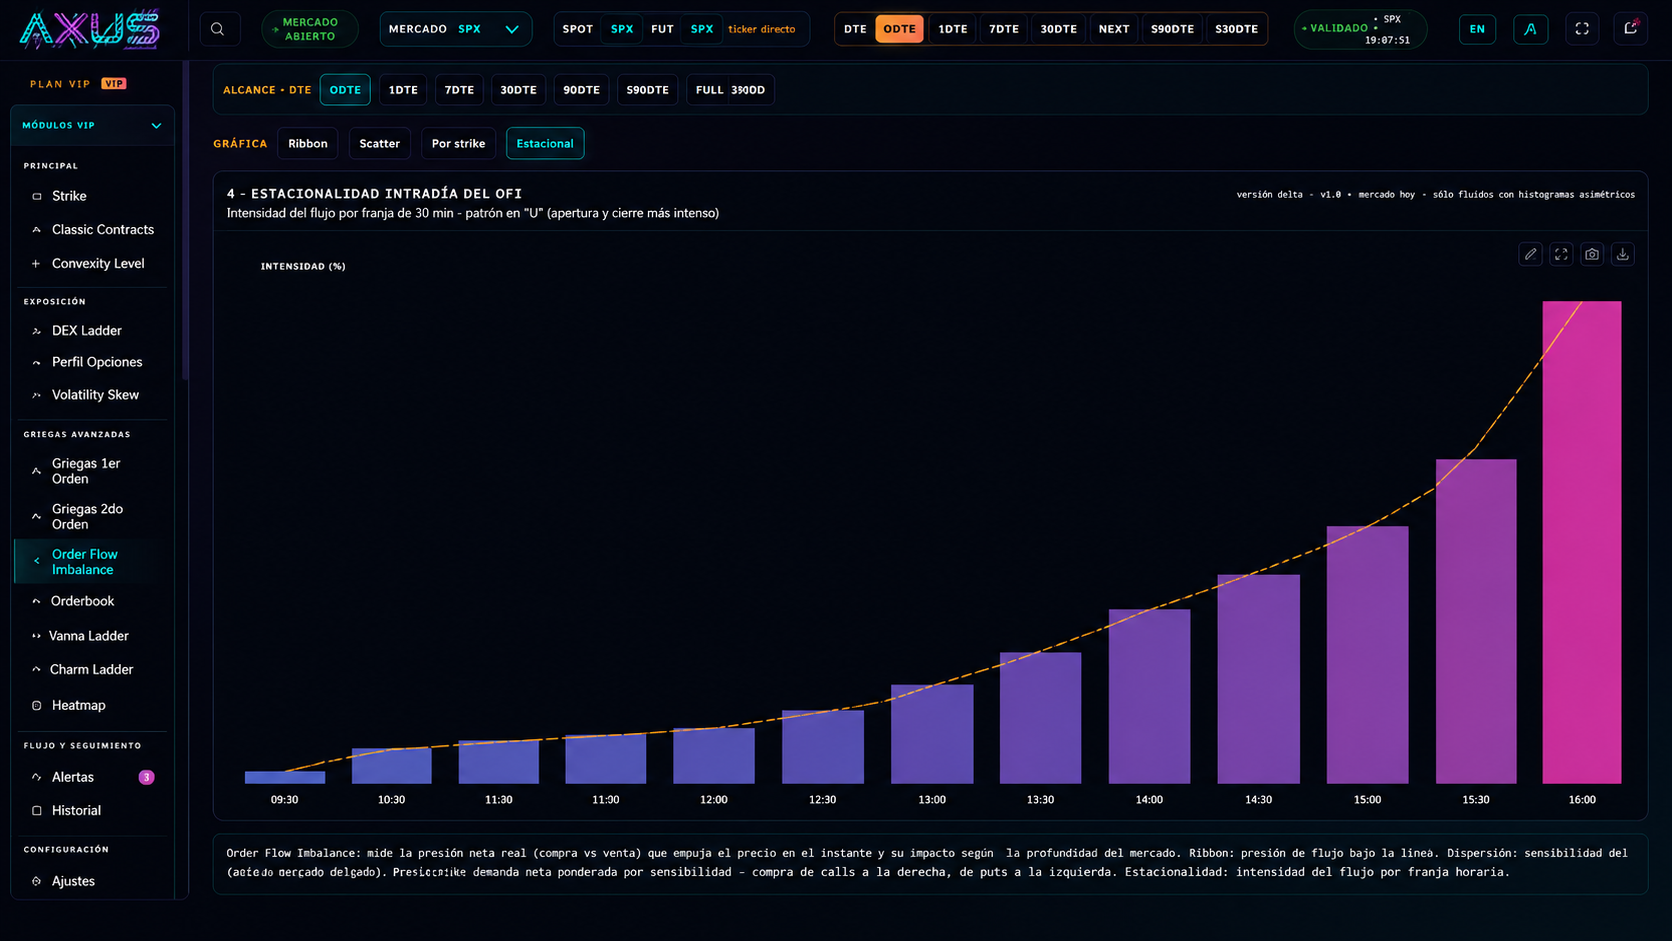The height and width of the screenshot is (941, 1672).
Task: Click the 13:00 intensity bar
Action: click(x=932, y=734)
